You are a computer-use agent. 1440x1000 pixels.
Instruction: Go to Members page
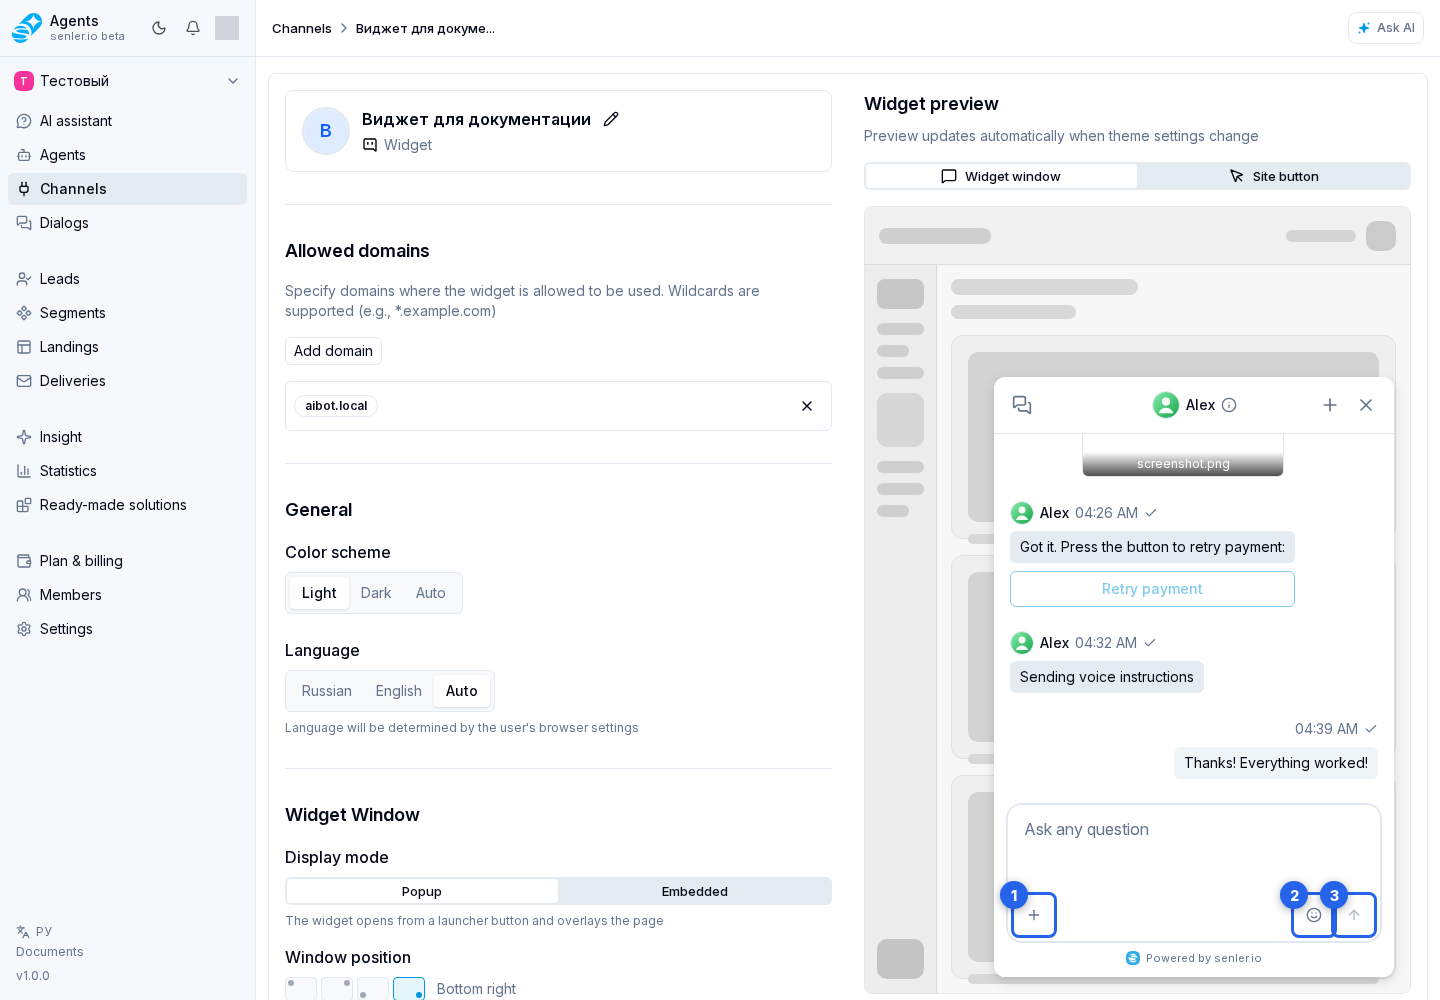click(x=127, y=595)
